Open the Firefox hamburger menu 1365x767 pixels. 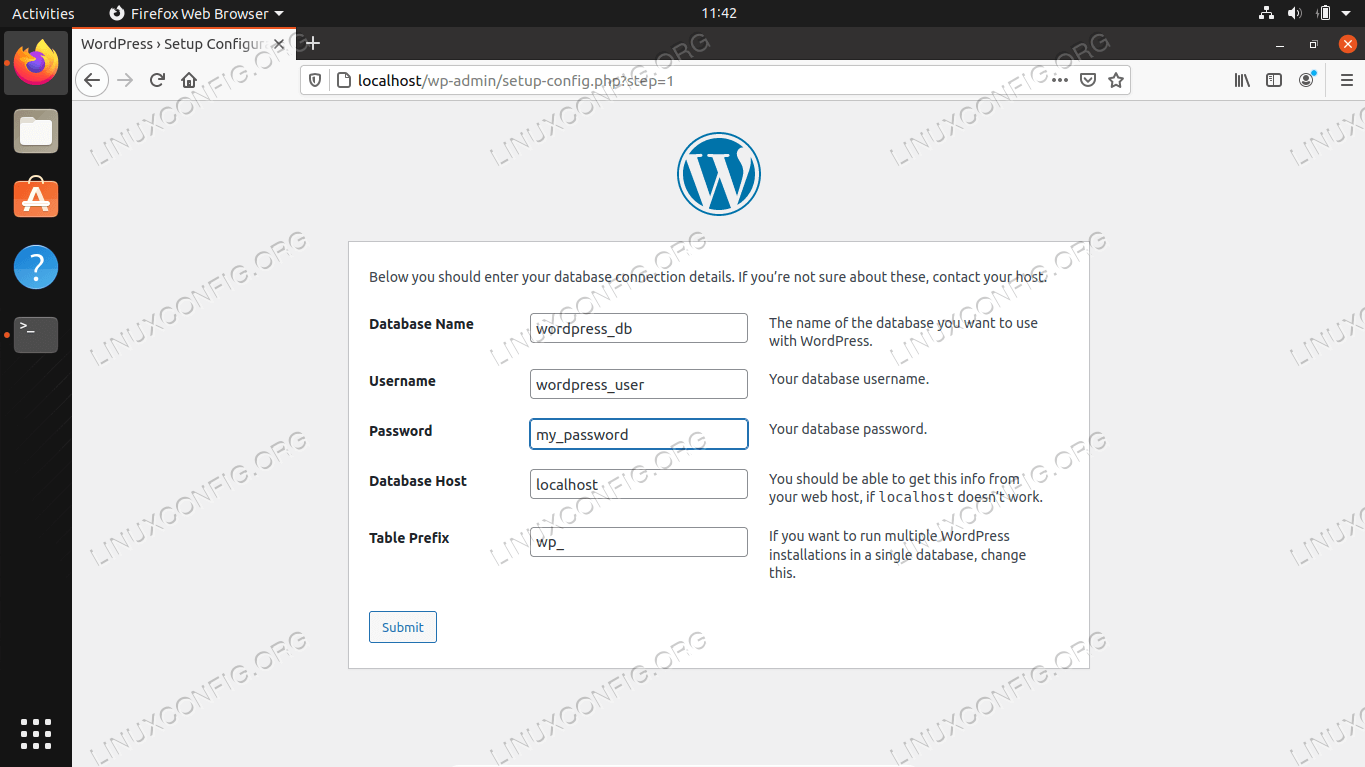click(1346, 80)
